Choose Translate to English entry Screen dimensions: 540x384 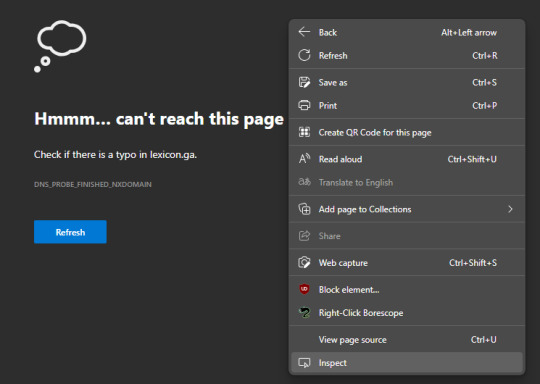[407, 182]
